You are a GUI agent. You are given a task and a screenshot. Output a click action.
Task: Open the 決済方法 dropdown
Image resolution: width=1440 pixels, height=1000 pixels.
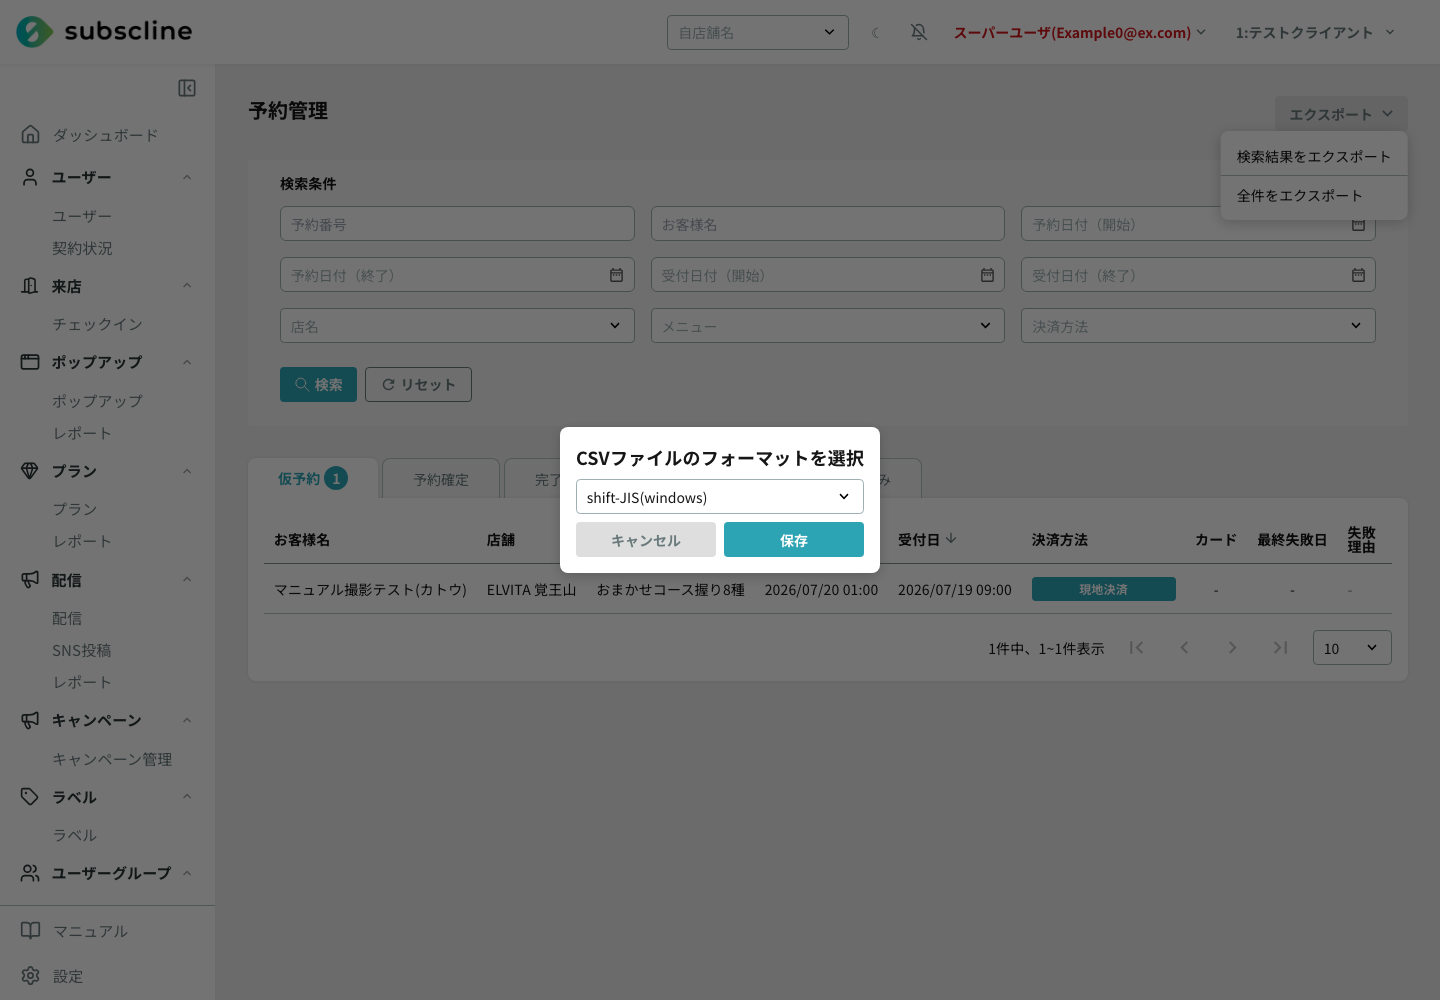tap(1198, 326)
